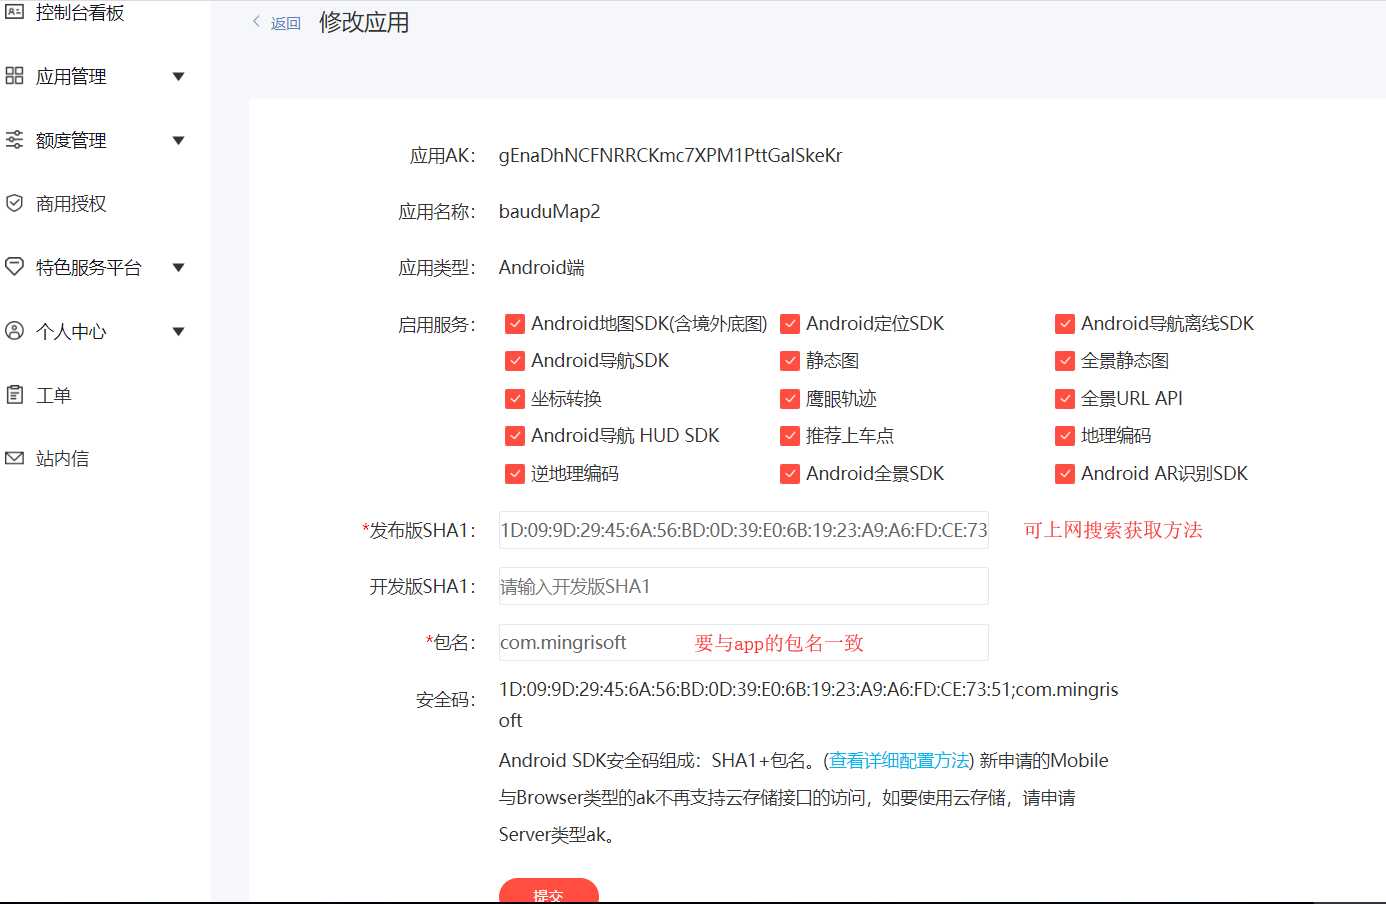Click the red 提交 submit button
The height and width of the screenshot is (904, 1386).
[x=549, y=891]
